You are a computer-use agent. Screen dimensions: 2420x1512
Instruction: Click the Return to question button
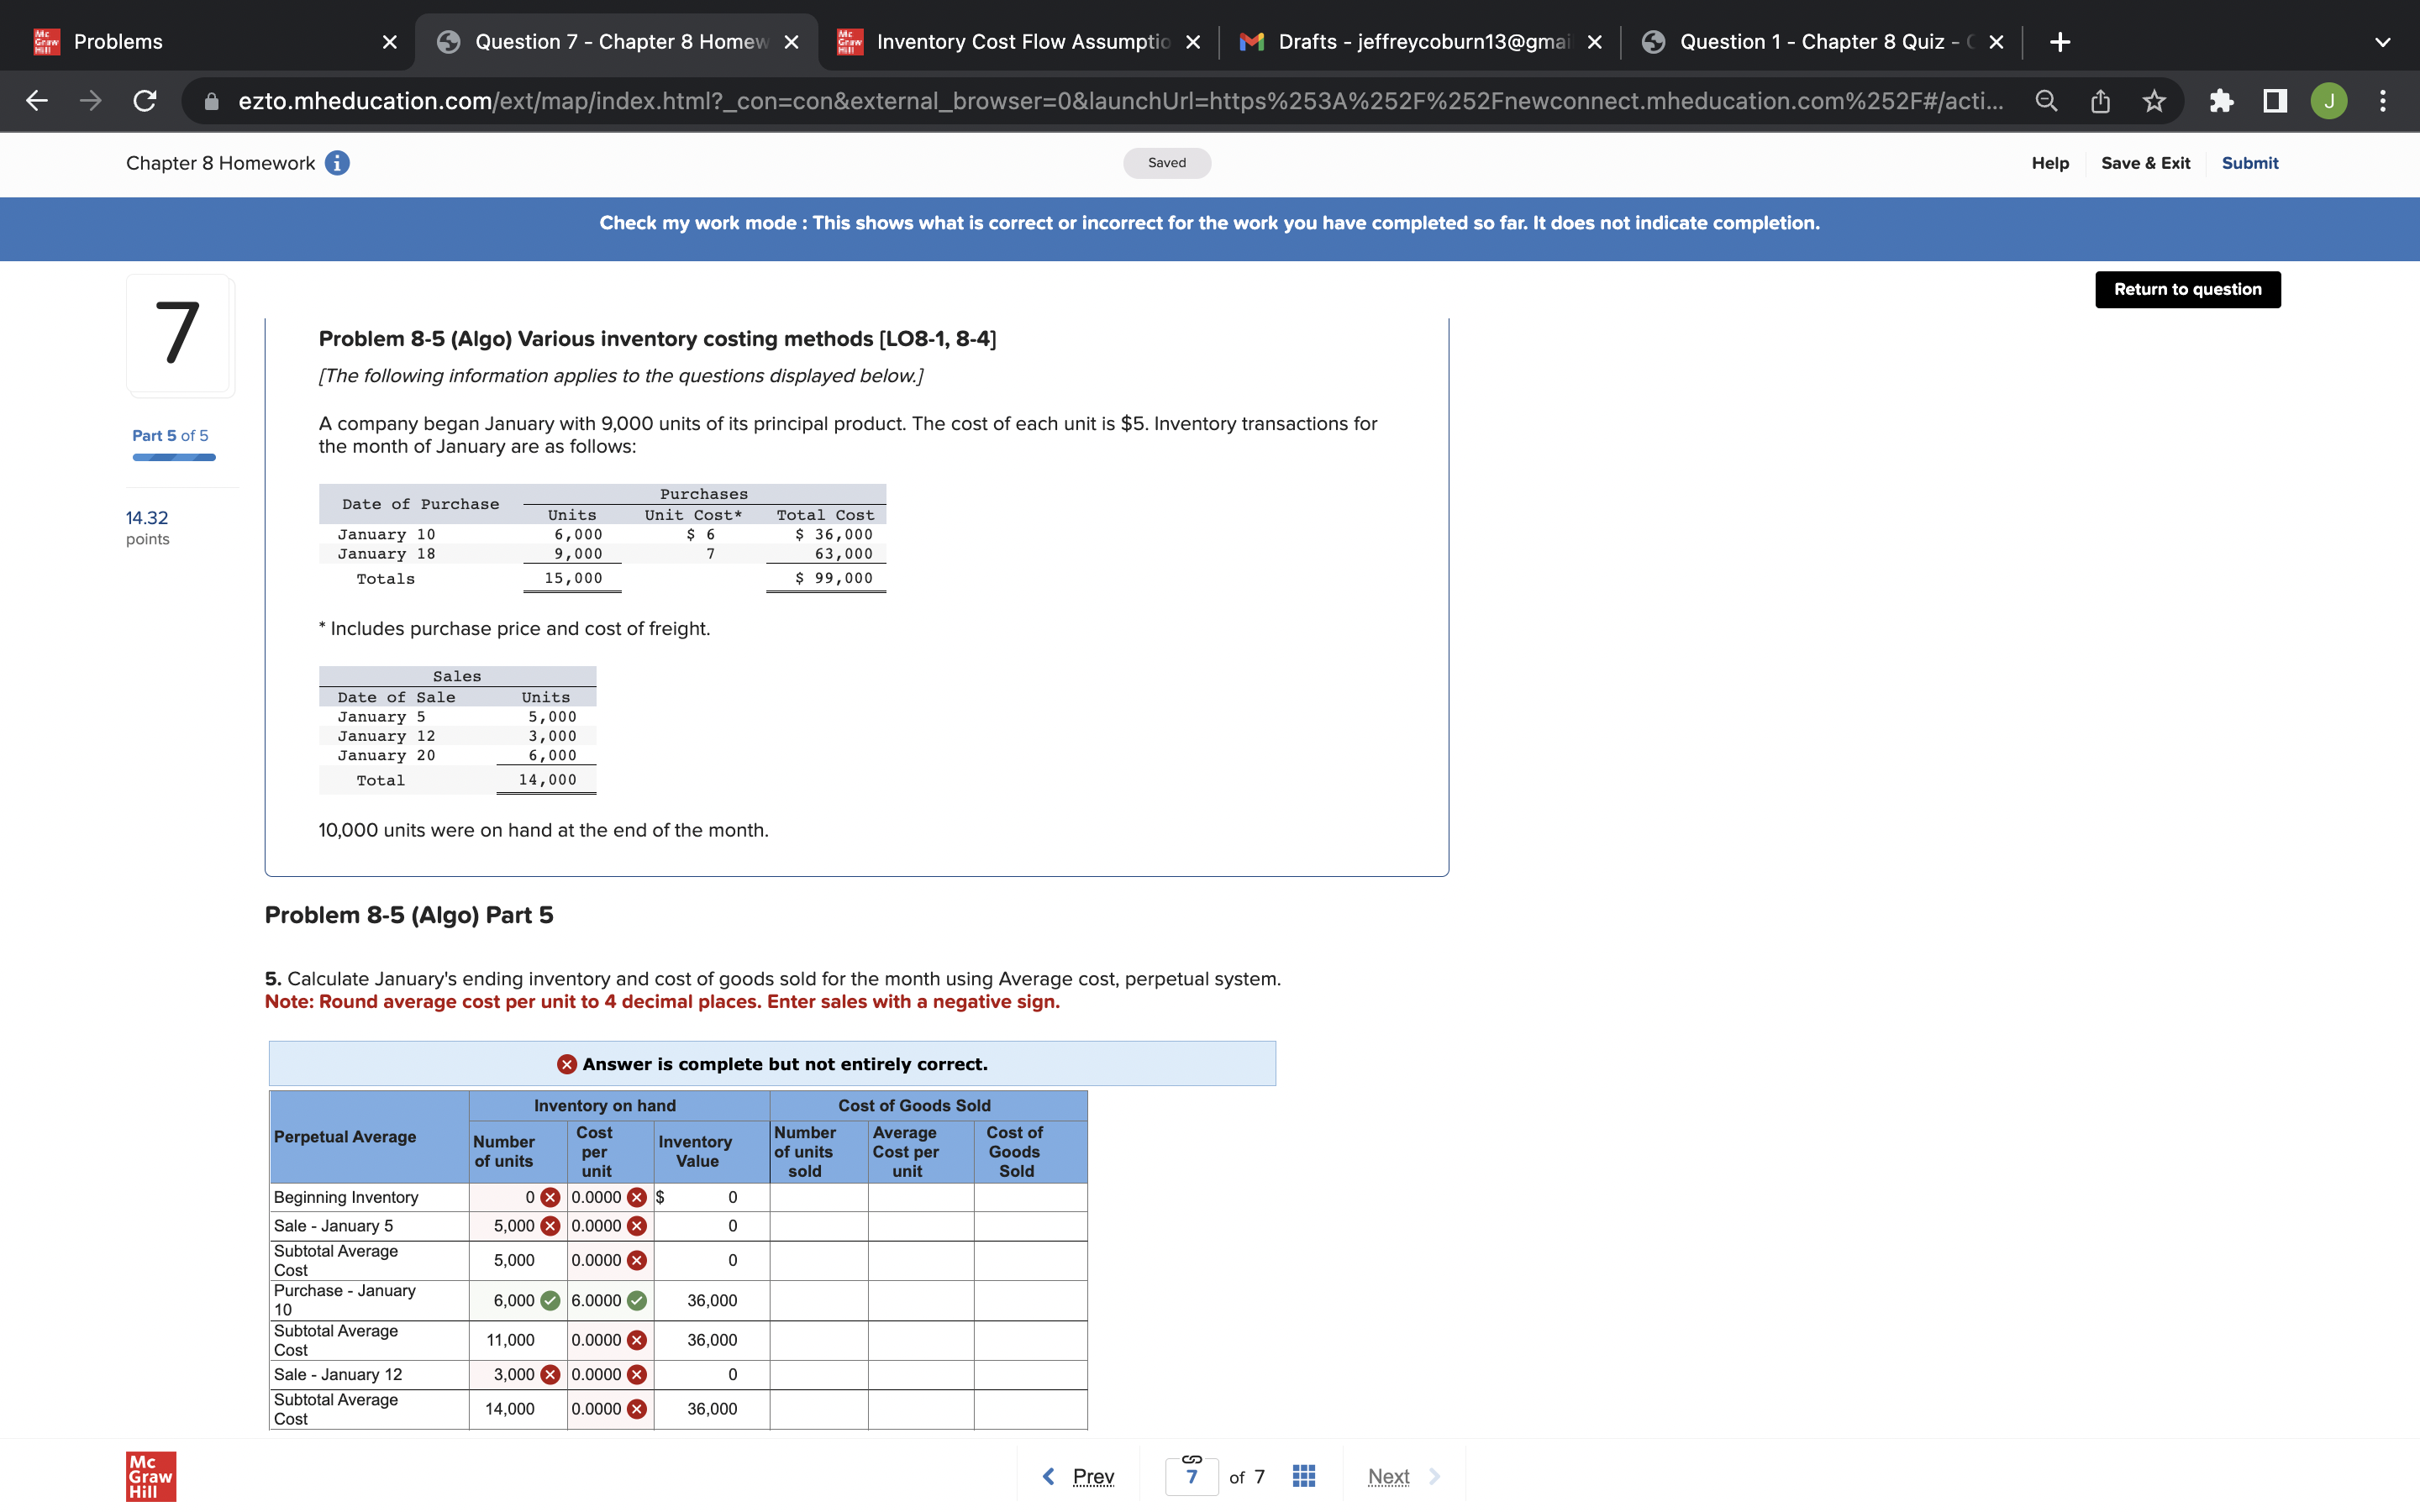[2187, 289]
